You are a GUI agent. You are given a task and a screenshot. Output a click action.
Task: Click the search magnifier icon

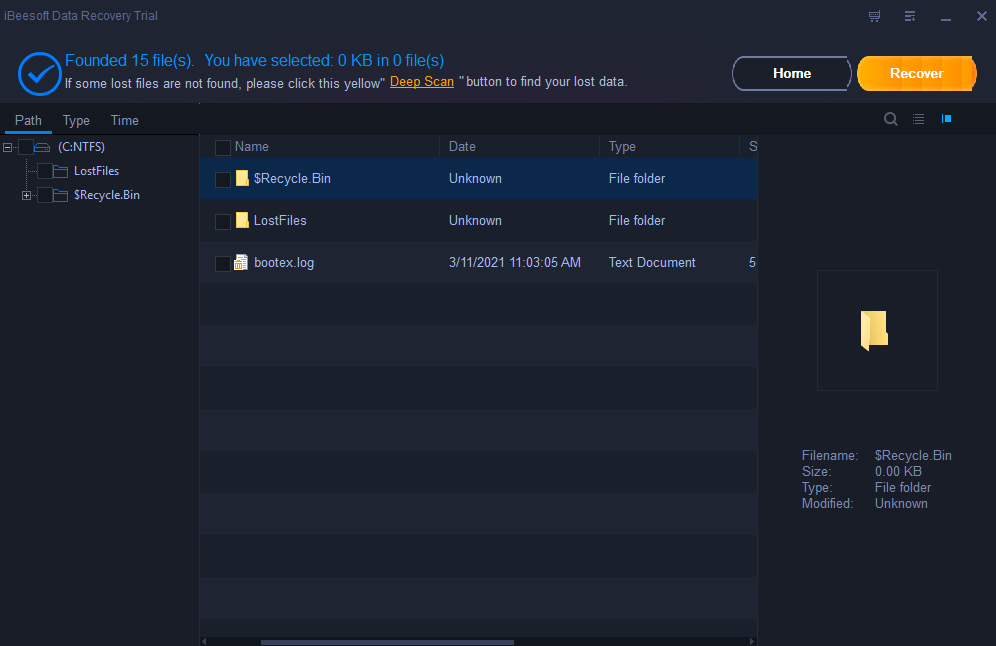(x=891, y=119)
